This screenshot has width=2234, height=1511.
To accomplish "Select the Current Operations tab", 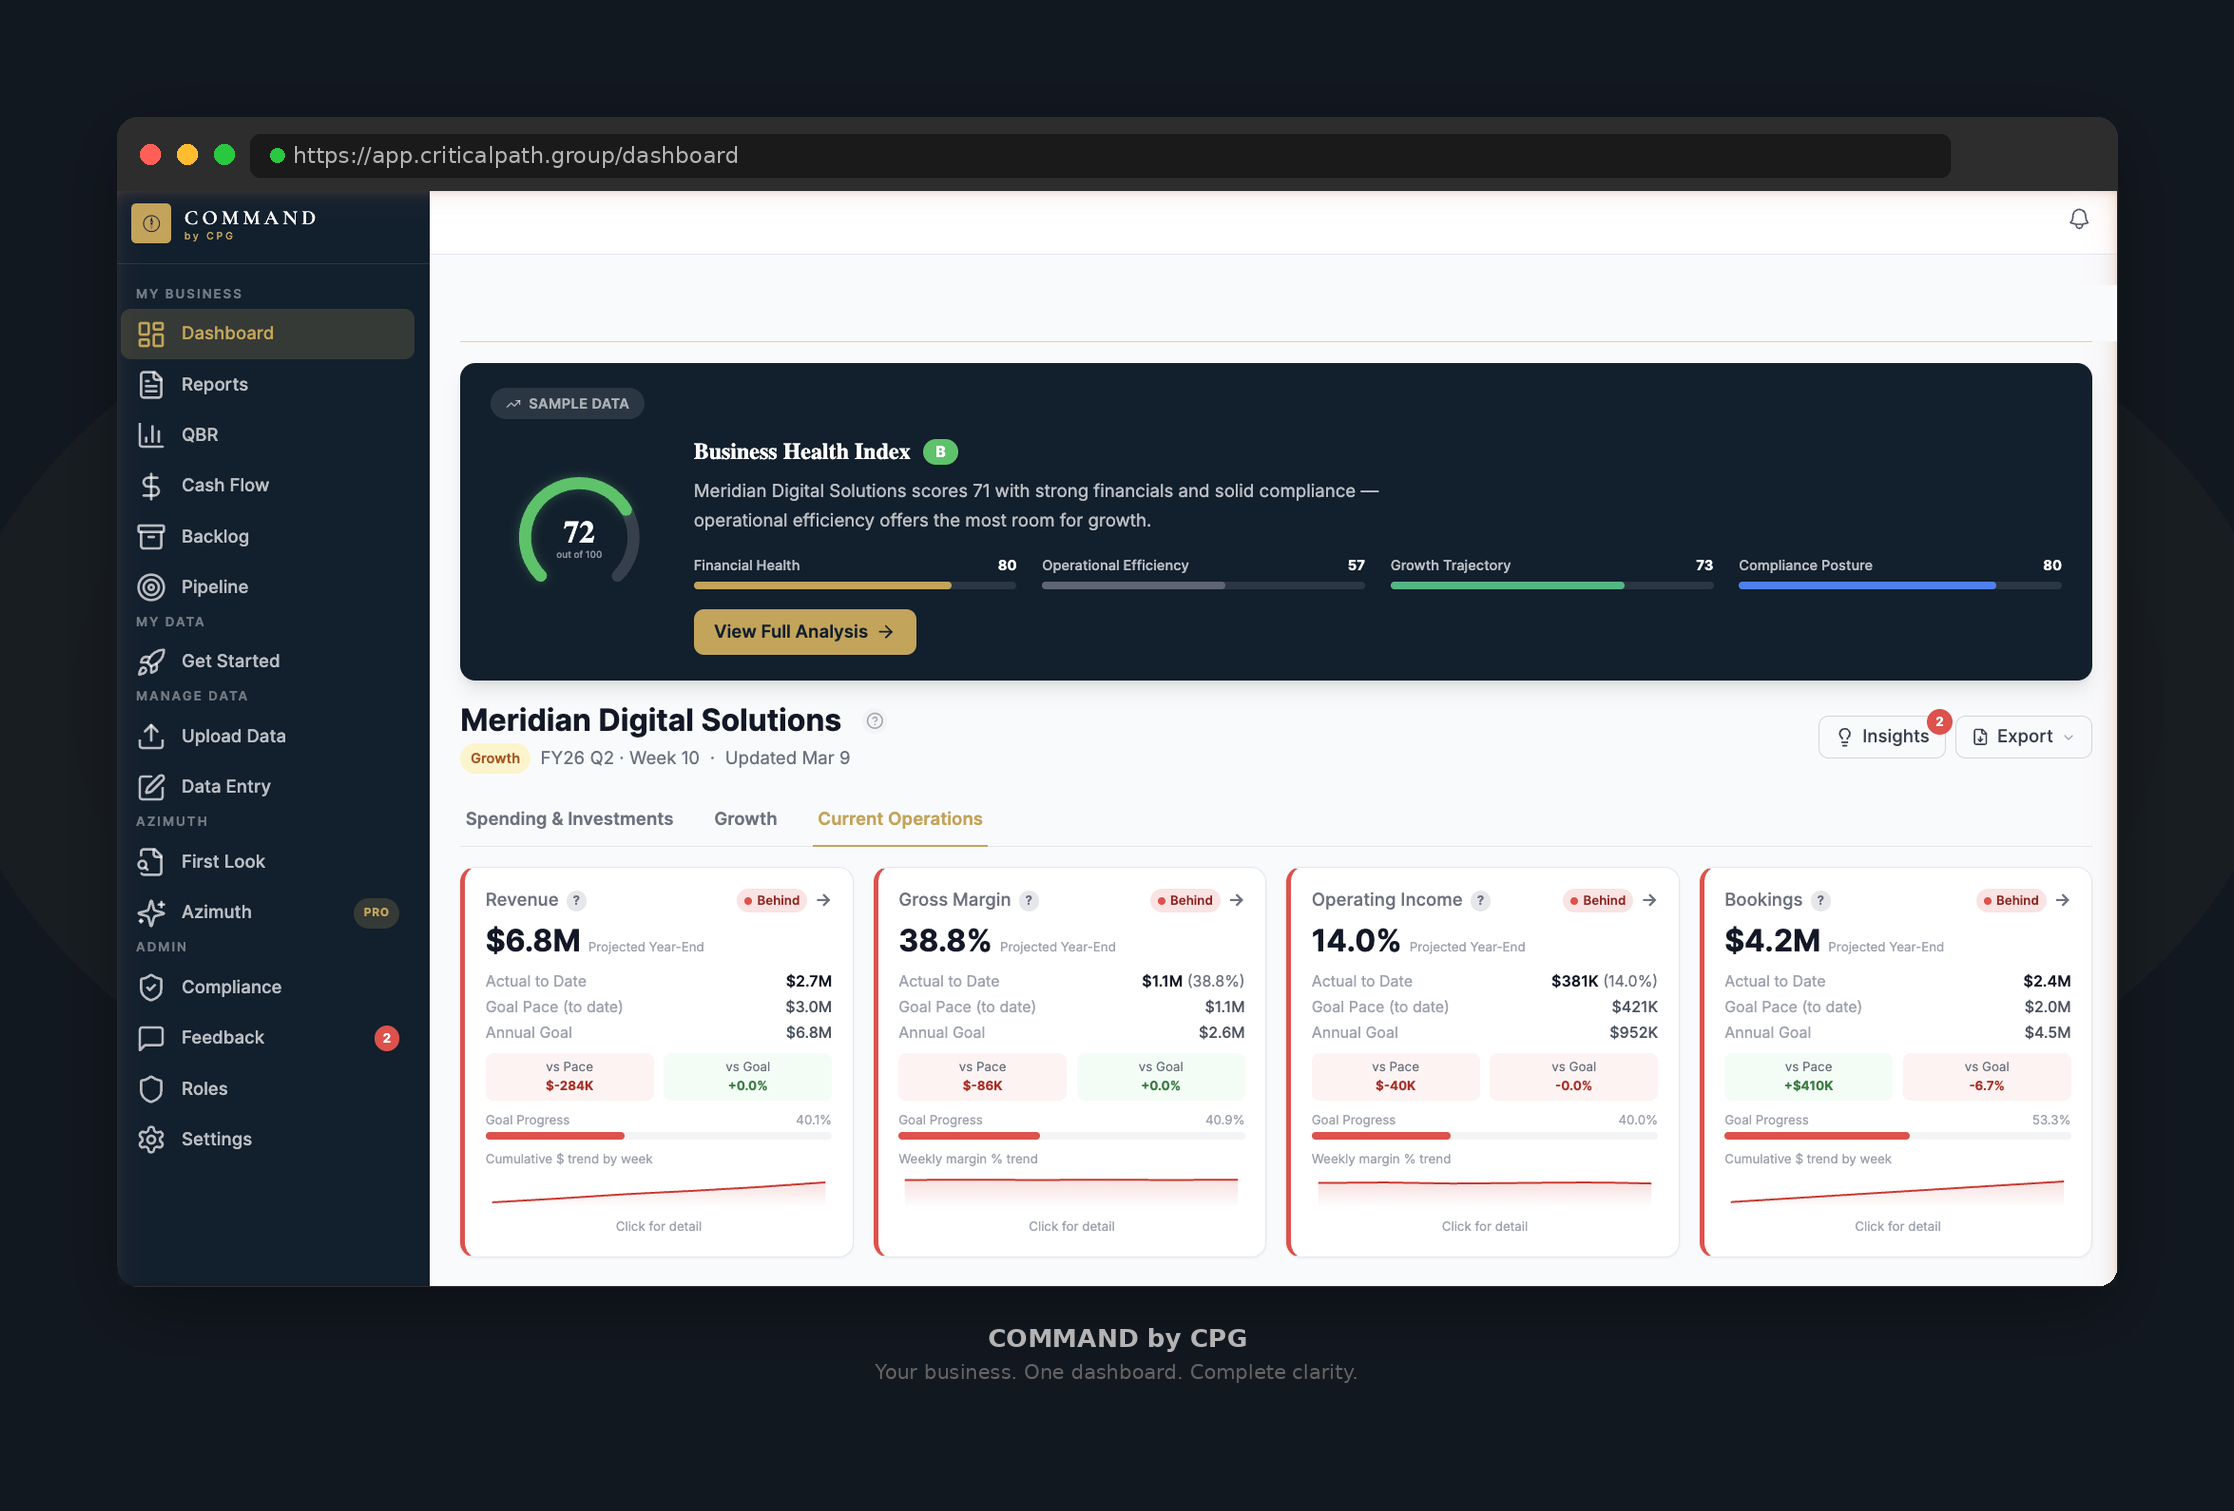I will pos(900,819).
